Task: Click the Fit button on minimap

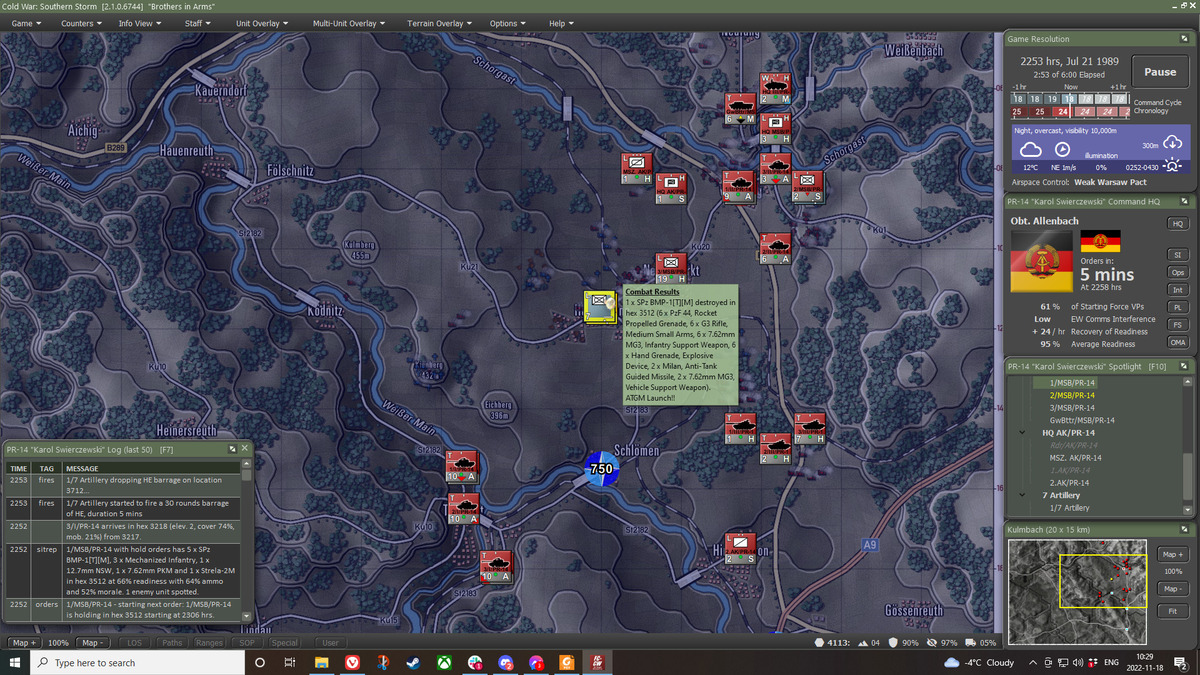Action: 1172,610
